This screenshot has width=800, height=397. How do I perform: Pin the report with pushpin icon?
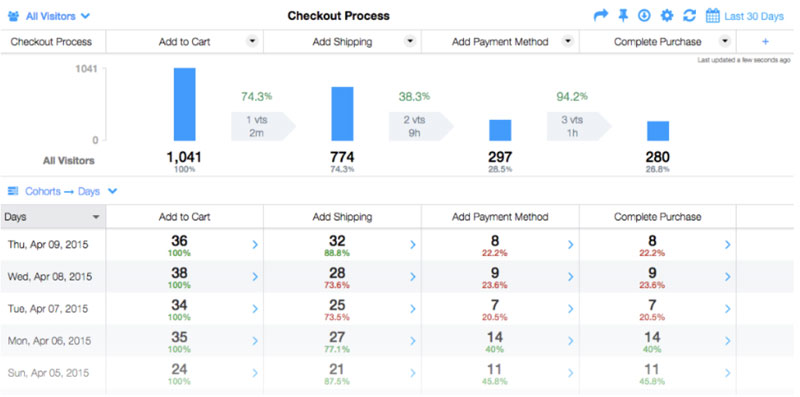click(623, 16)
